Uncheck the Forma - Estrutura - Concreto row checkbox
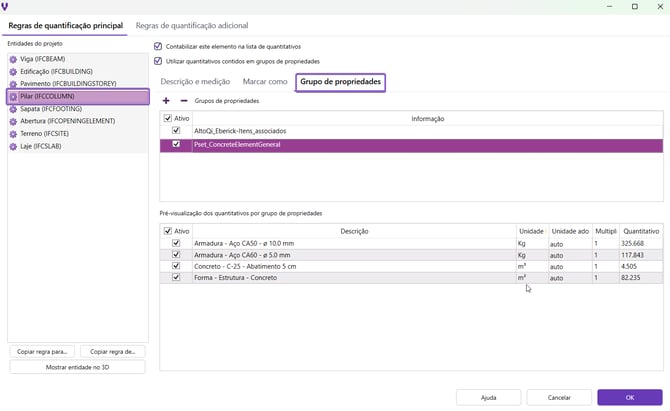 (176, 277)
